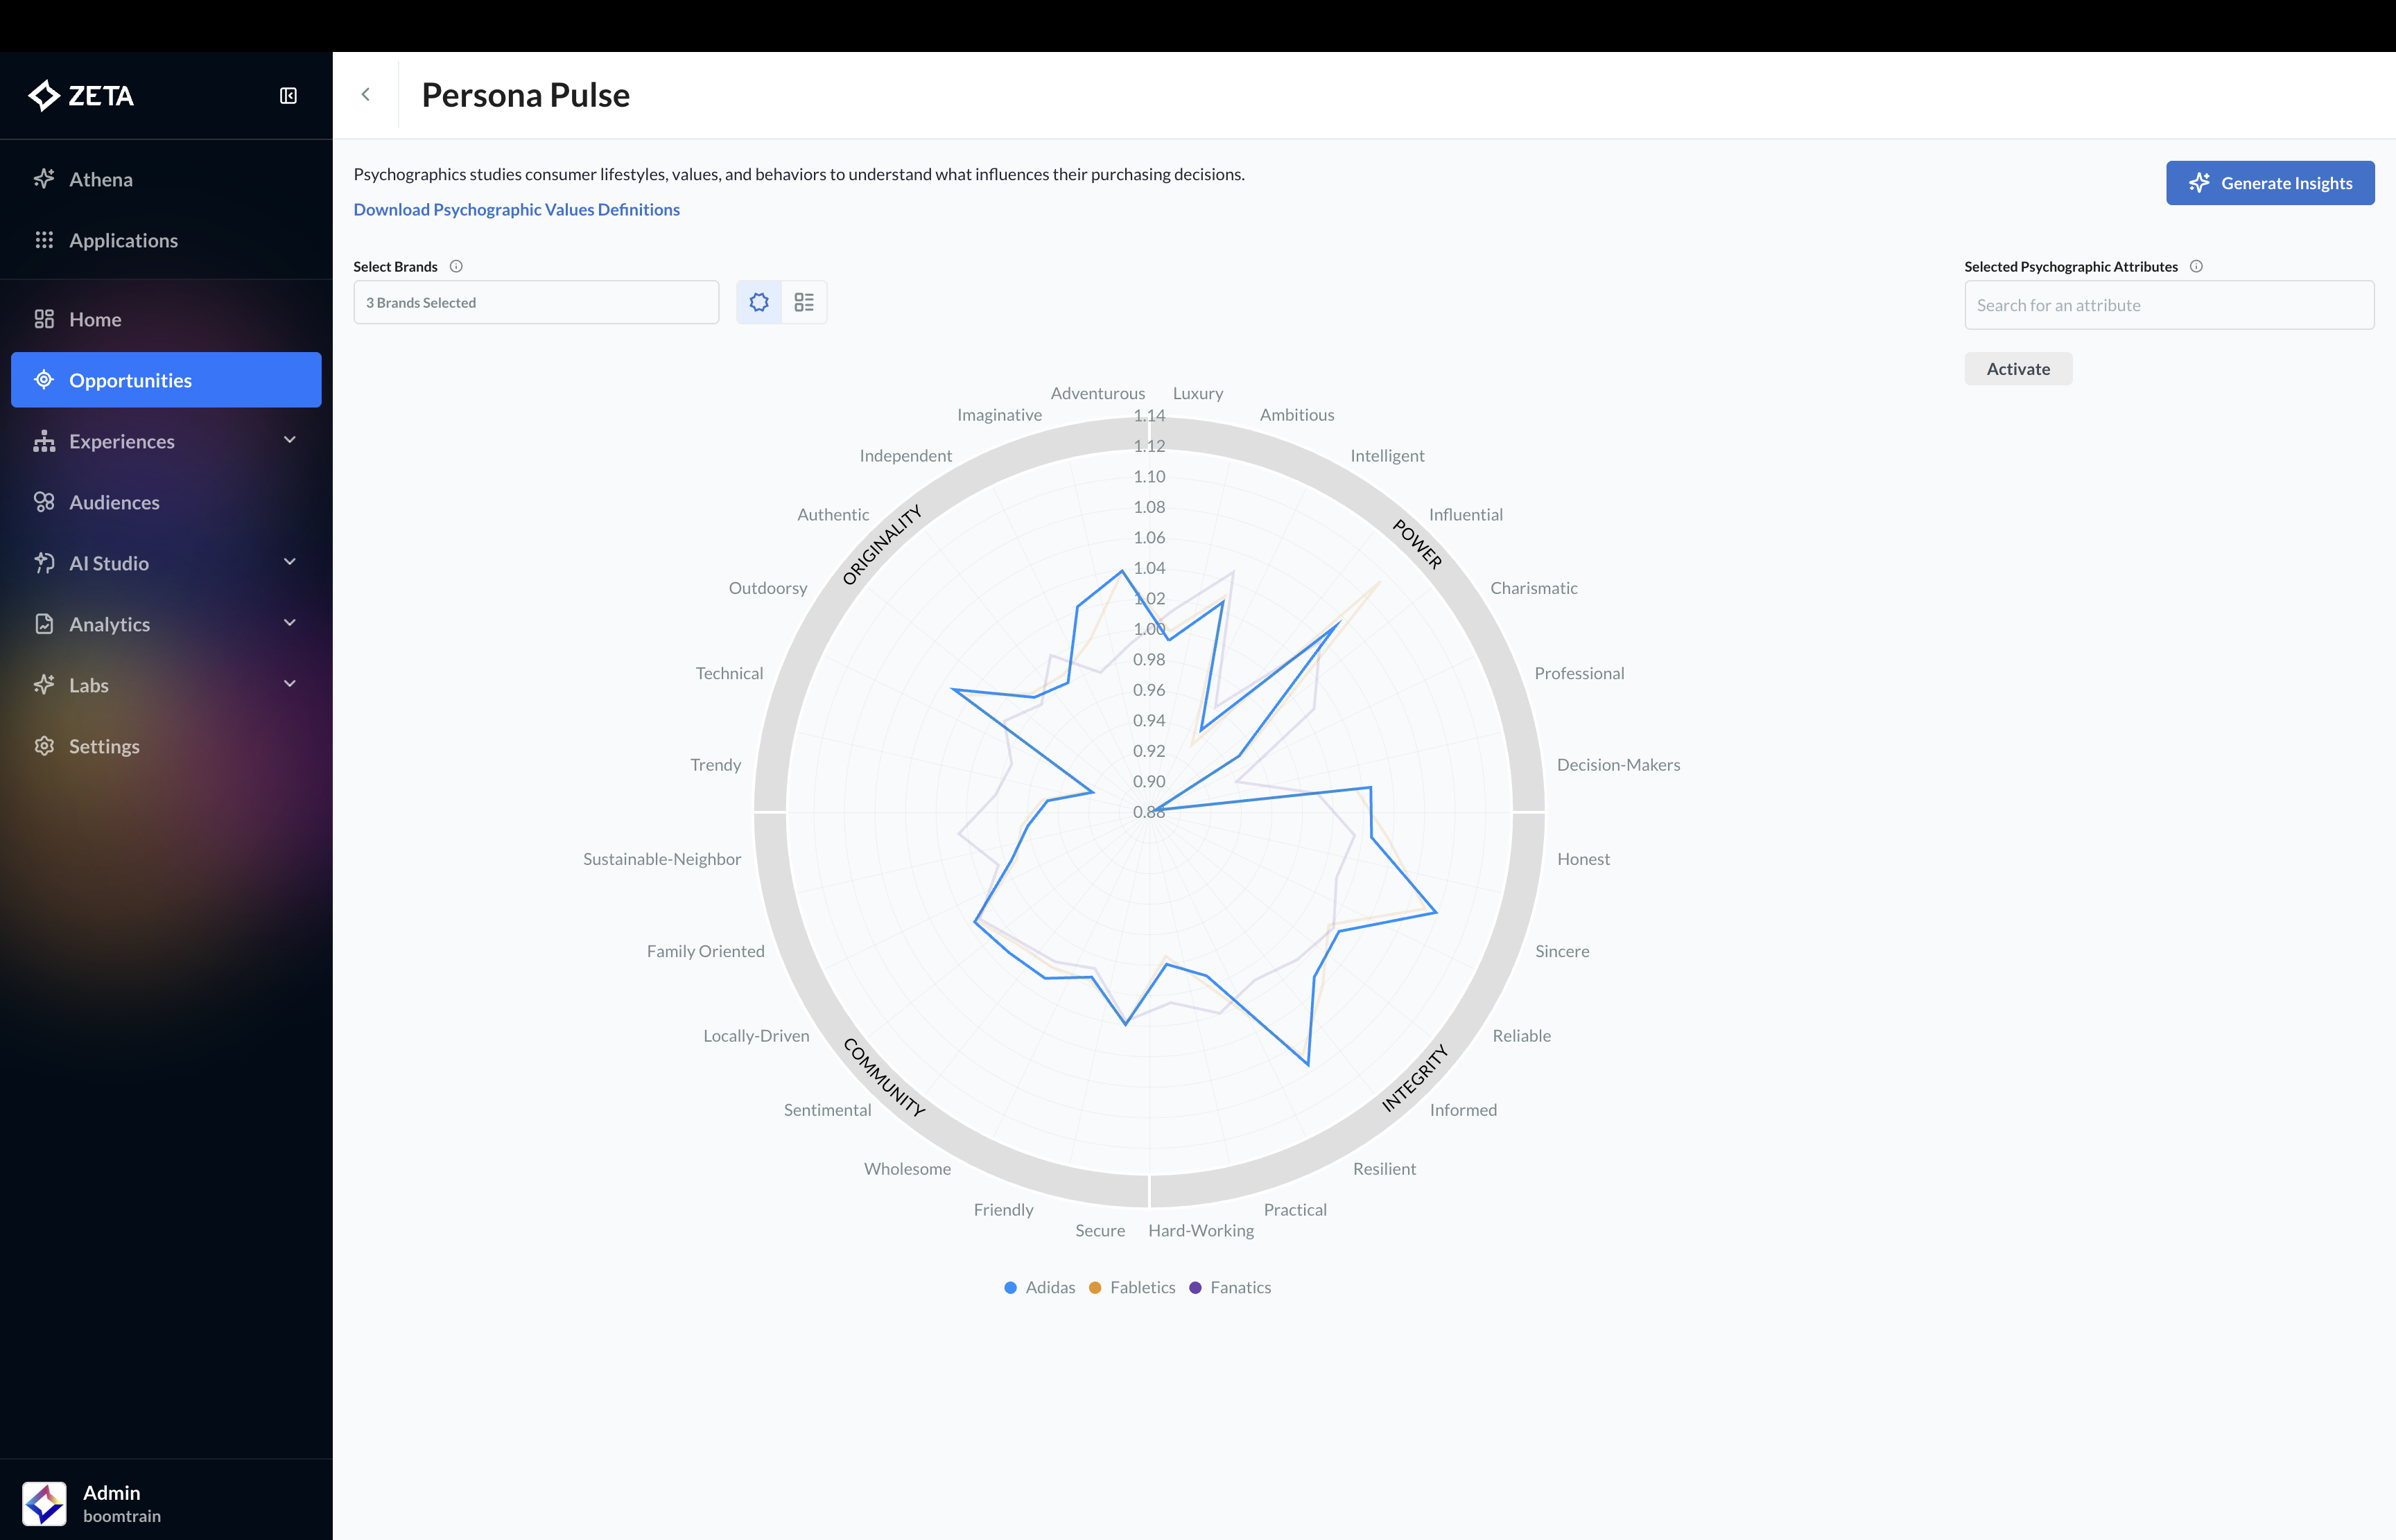This screenshot has height=1540, width=2396.
Task: Click the Settings gear icon
Action: coord(44,746)
